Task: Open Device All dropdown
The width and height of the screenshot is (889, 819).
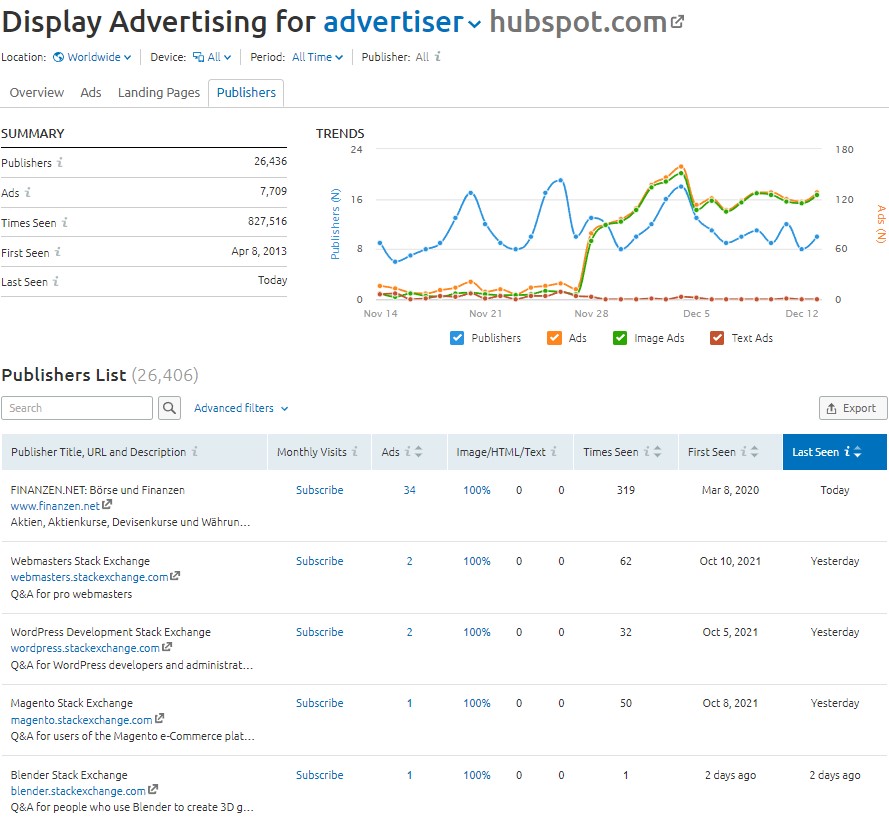Action: [212, 57]
